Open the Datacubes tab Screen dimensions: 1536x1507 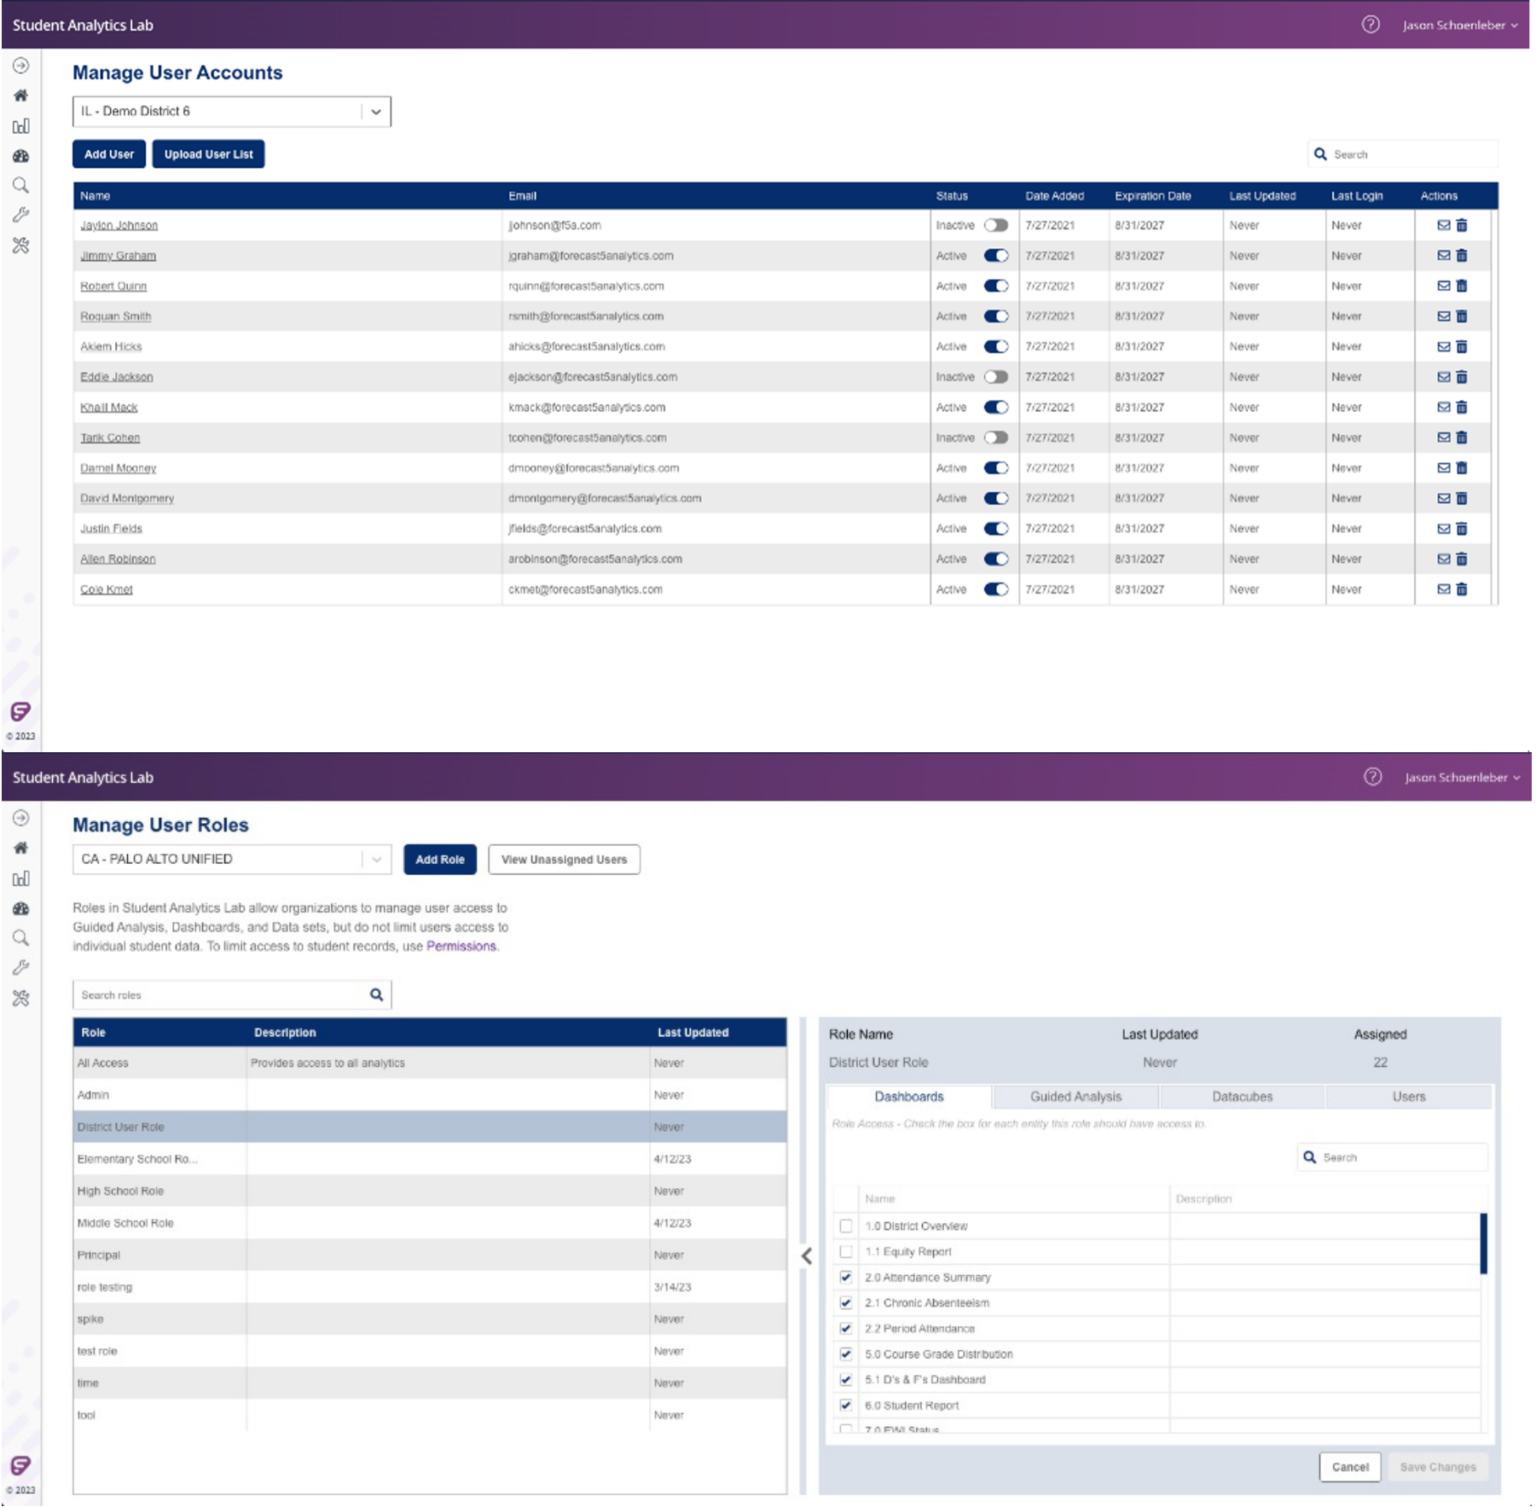click(1242, 1097)
